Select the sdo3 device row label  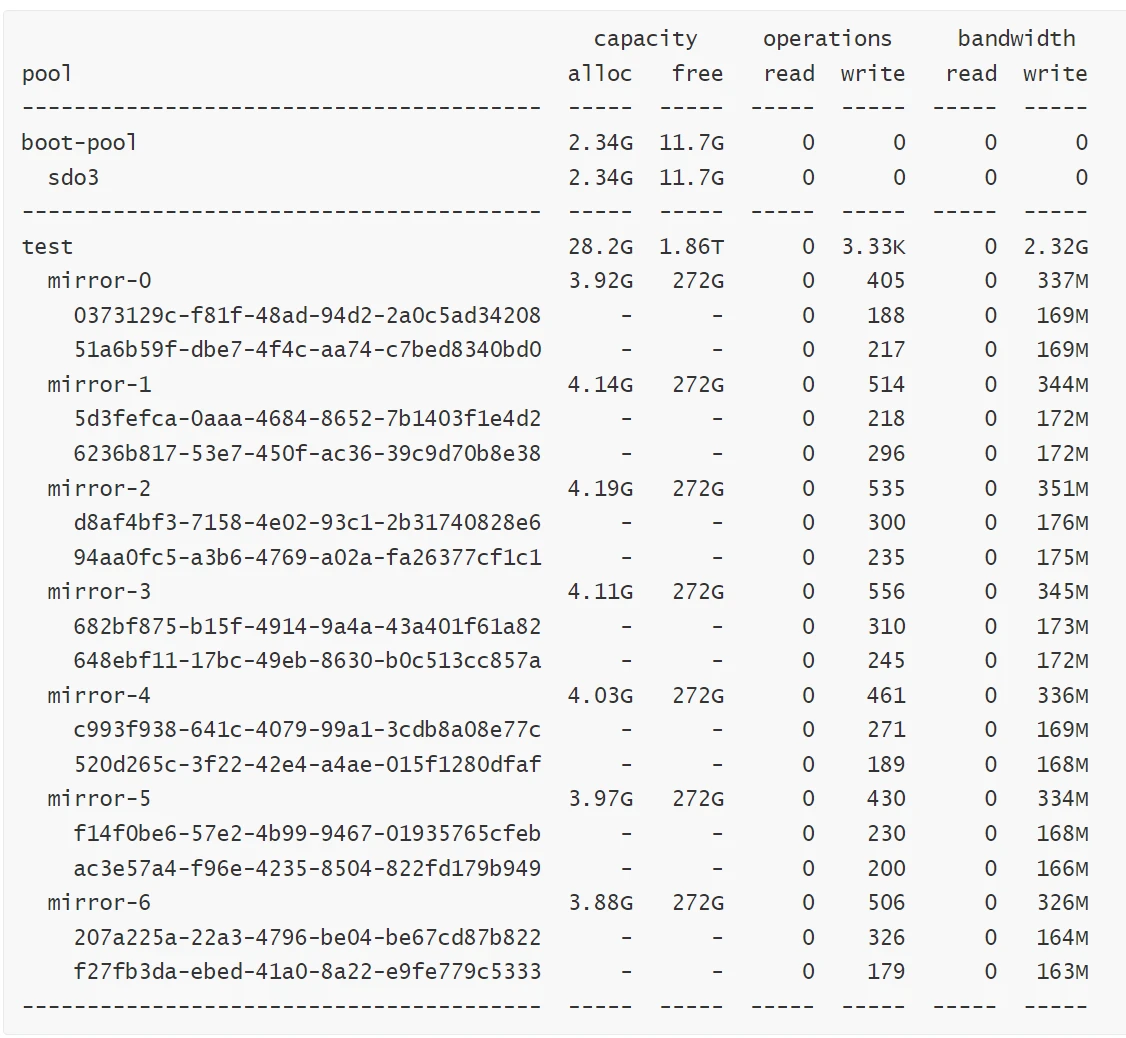point(73,178)
